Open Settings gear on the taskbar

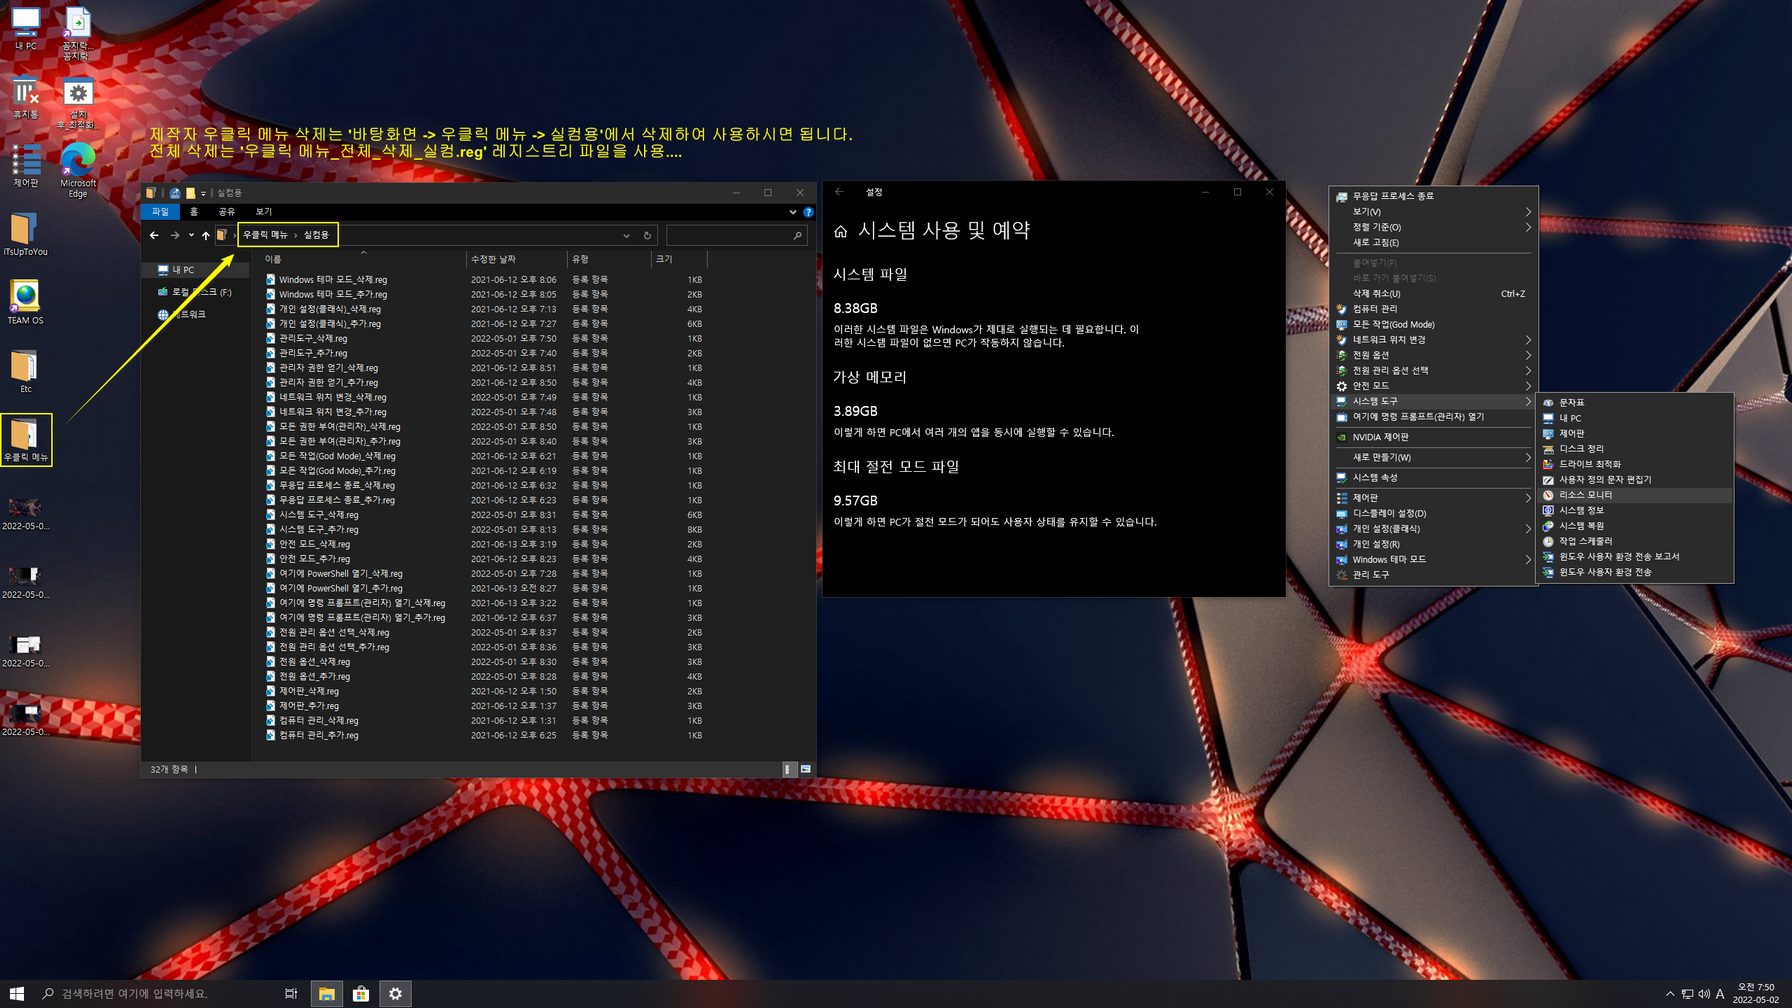(x=395, y=993)
